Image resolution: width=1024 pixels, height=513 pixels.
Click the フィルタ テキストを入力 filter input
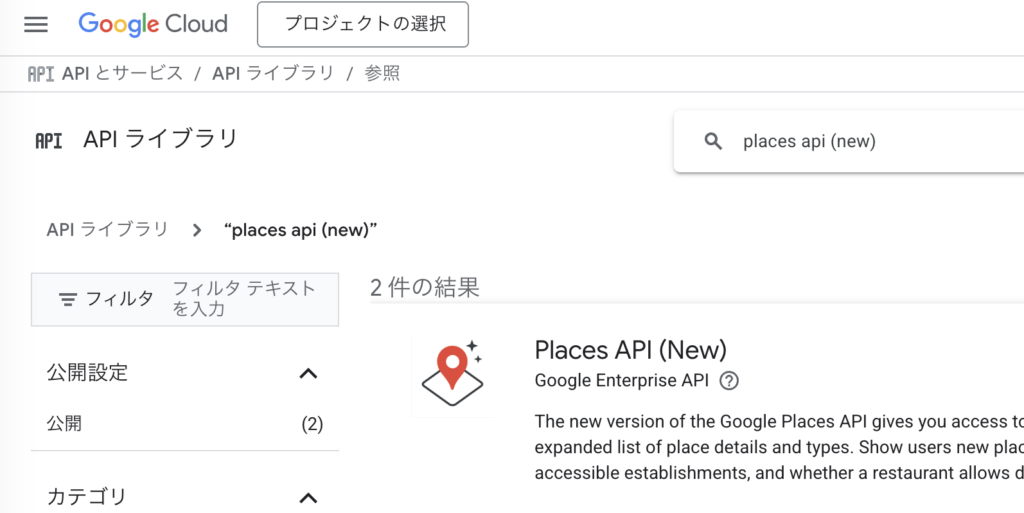pos(245,299)
